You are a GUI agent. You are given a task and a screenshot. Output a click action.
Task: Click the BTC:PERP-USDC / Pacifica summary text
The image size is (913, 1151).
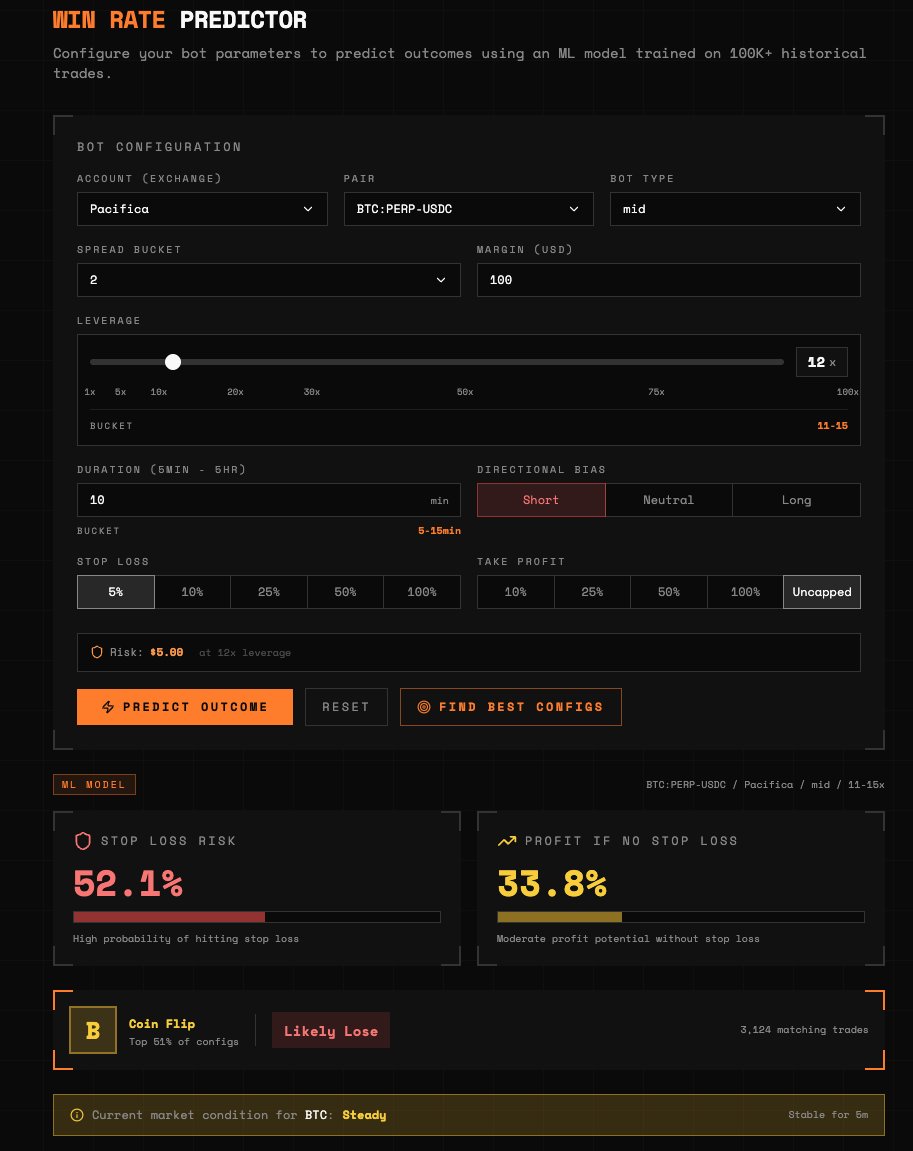(765, 785)
